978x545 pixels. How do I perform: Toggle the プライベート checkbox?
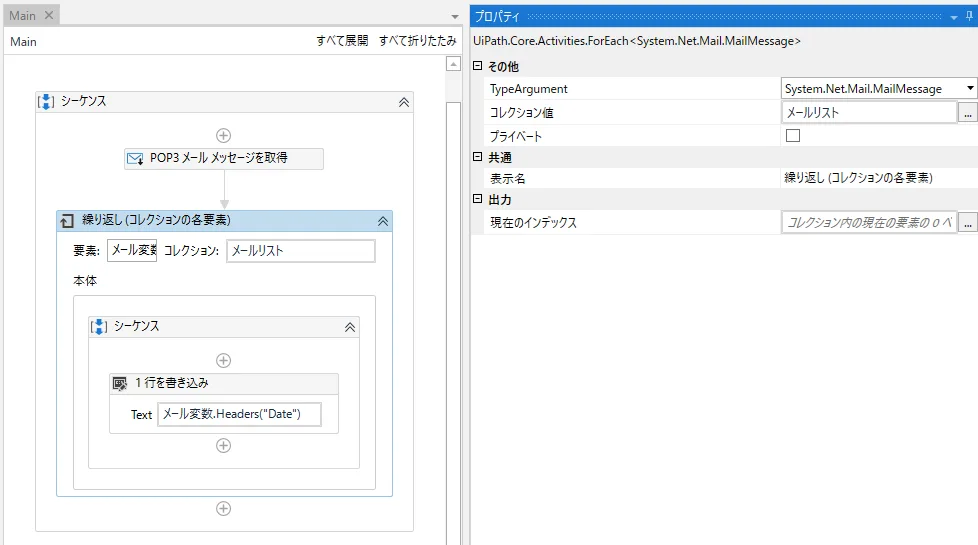tap(793, 135)
